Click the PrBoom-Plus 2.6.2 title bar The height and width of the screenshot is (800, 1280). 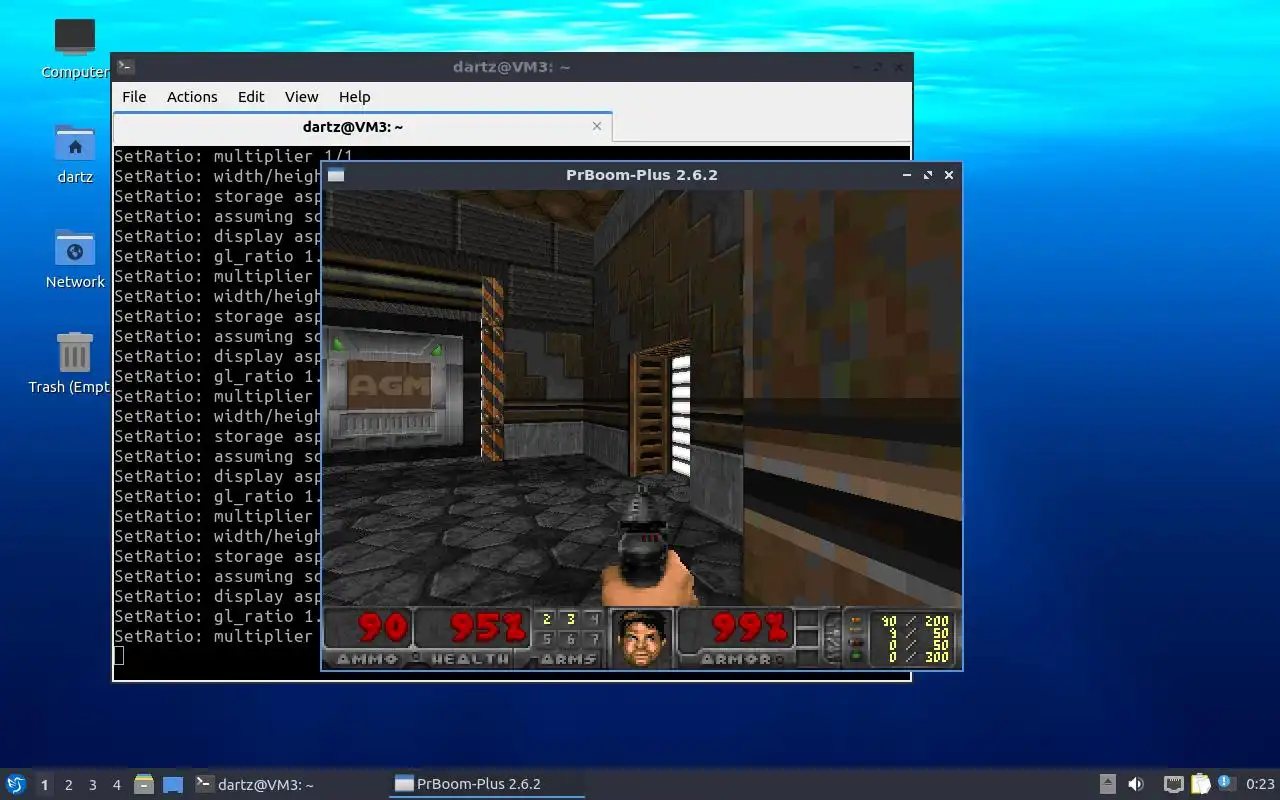pyautogui.click(x=642, y=175)
